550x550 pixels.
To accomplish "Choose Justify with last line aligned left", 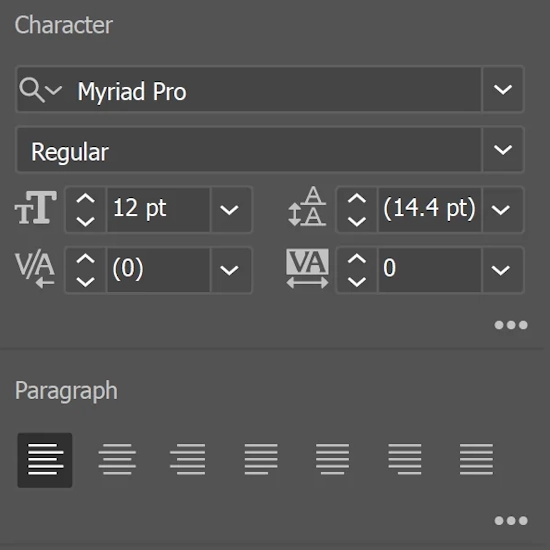I will point(261,459).
